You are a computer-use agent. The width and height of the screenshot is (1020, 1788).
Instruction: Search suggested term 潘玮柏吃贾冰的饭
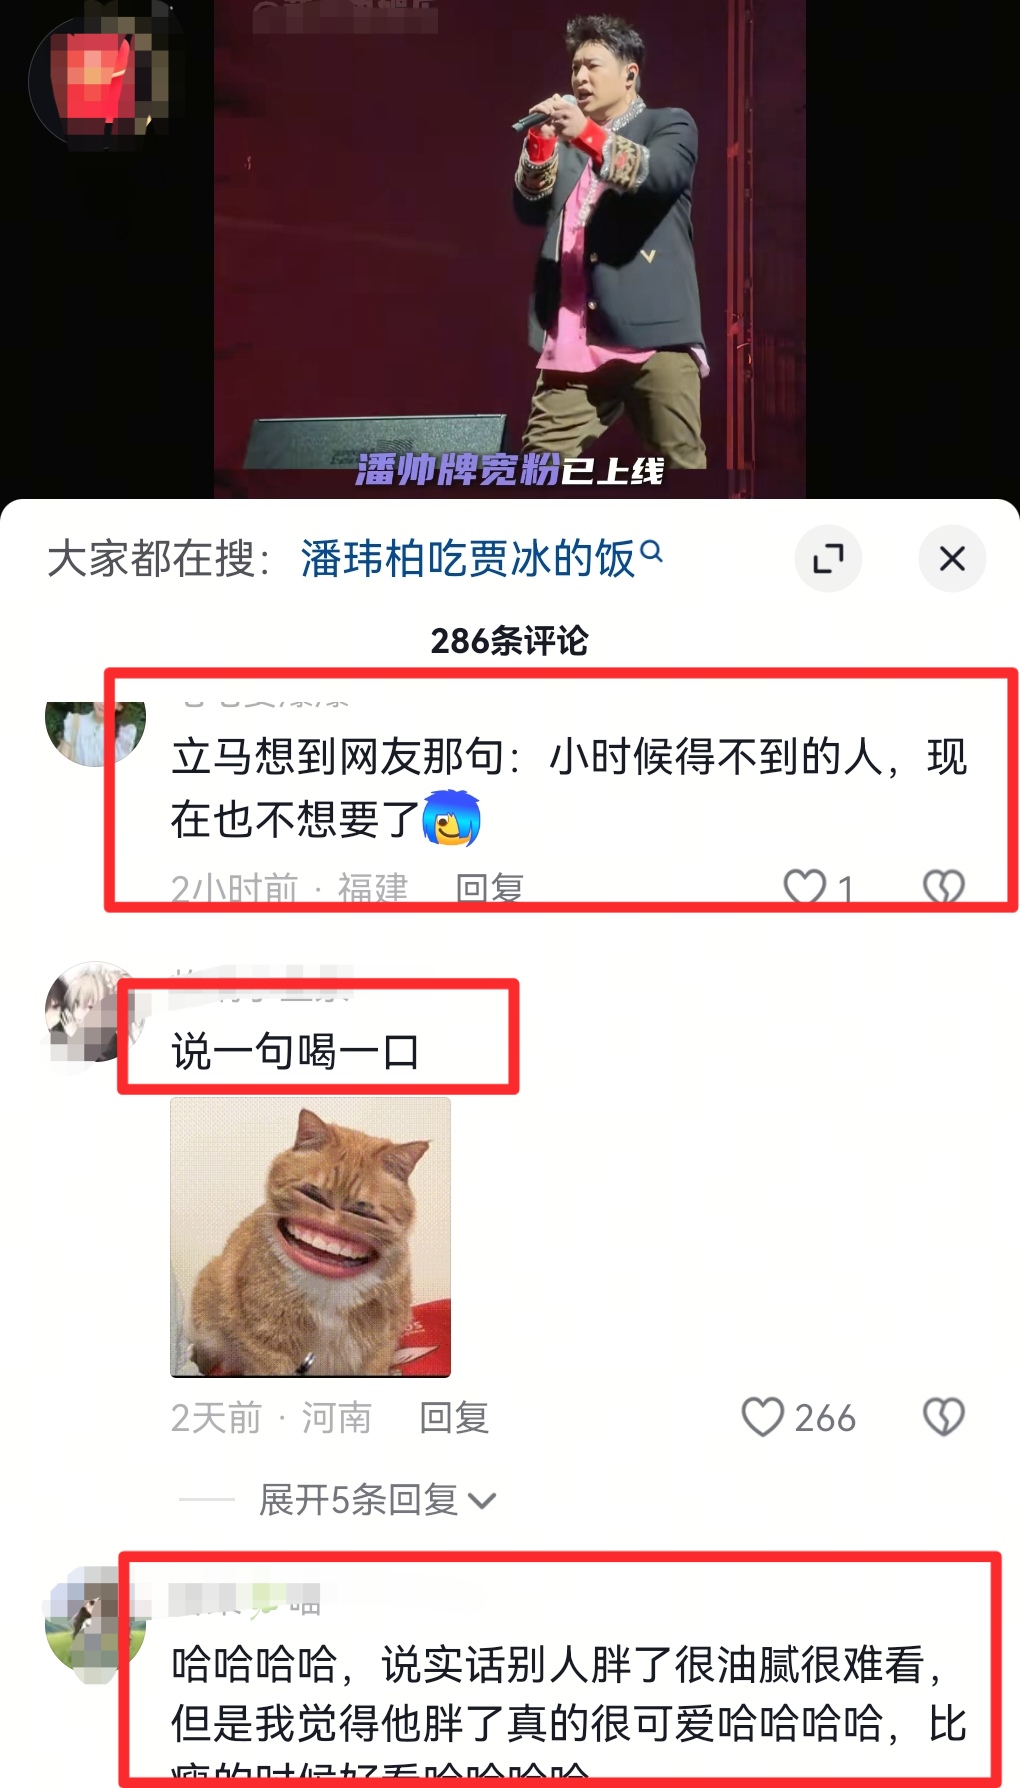pyautogui.click(x=468, y=558)
